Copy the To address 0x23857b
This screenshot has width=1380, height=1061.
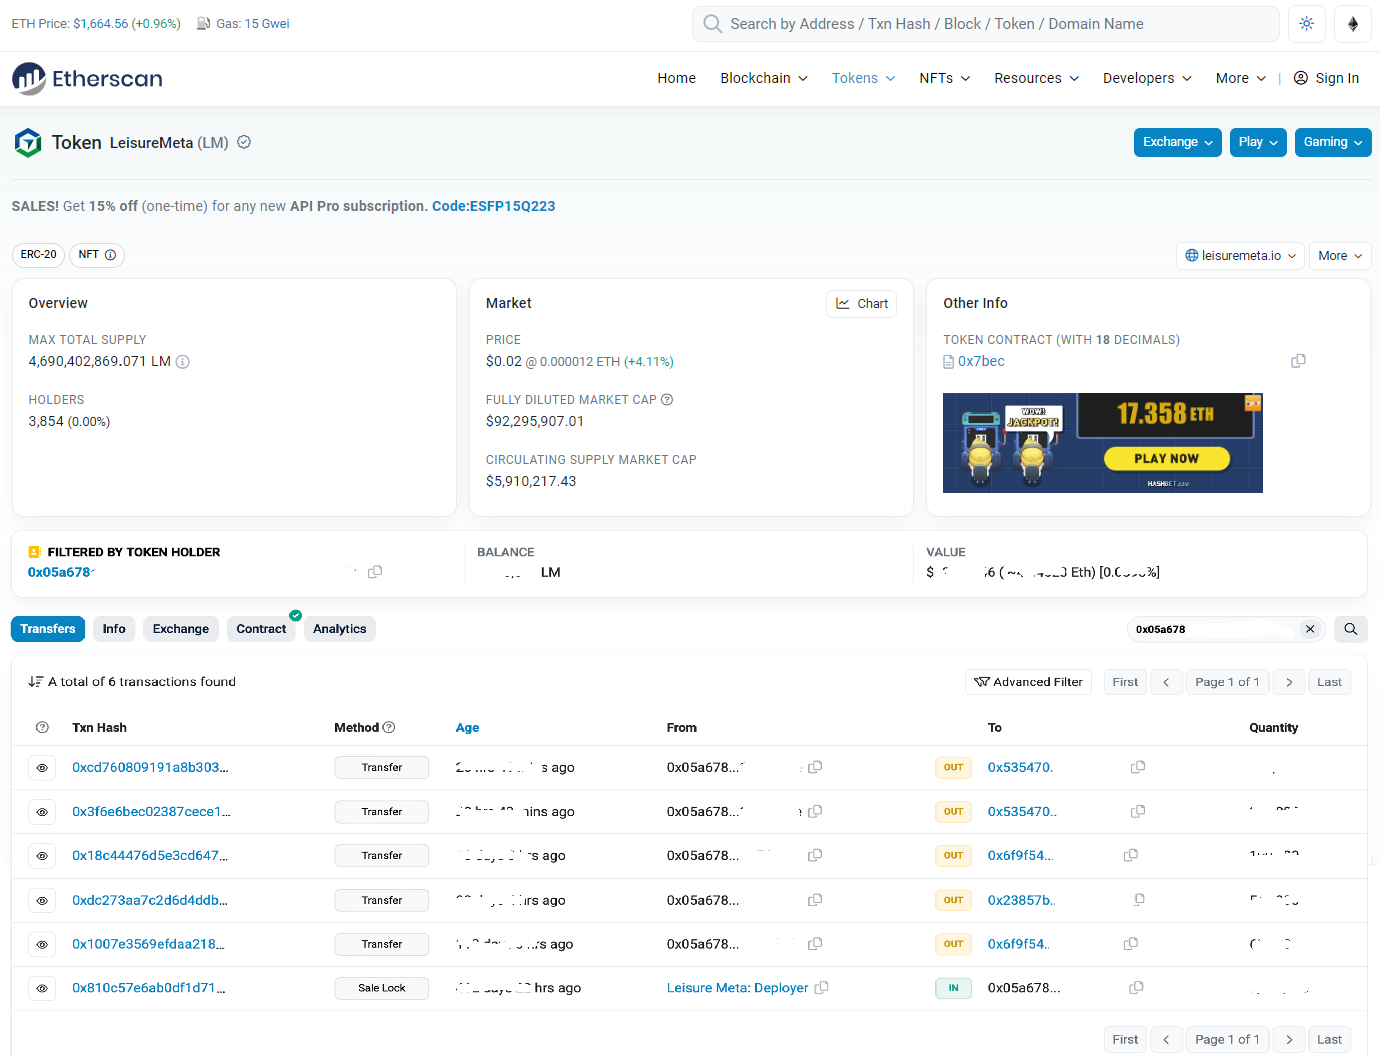coord(1138,900)
